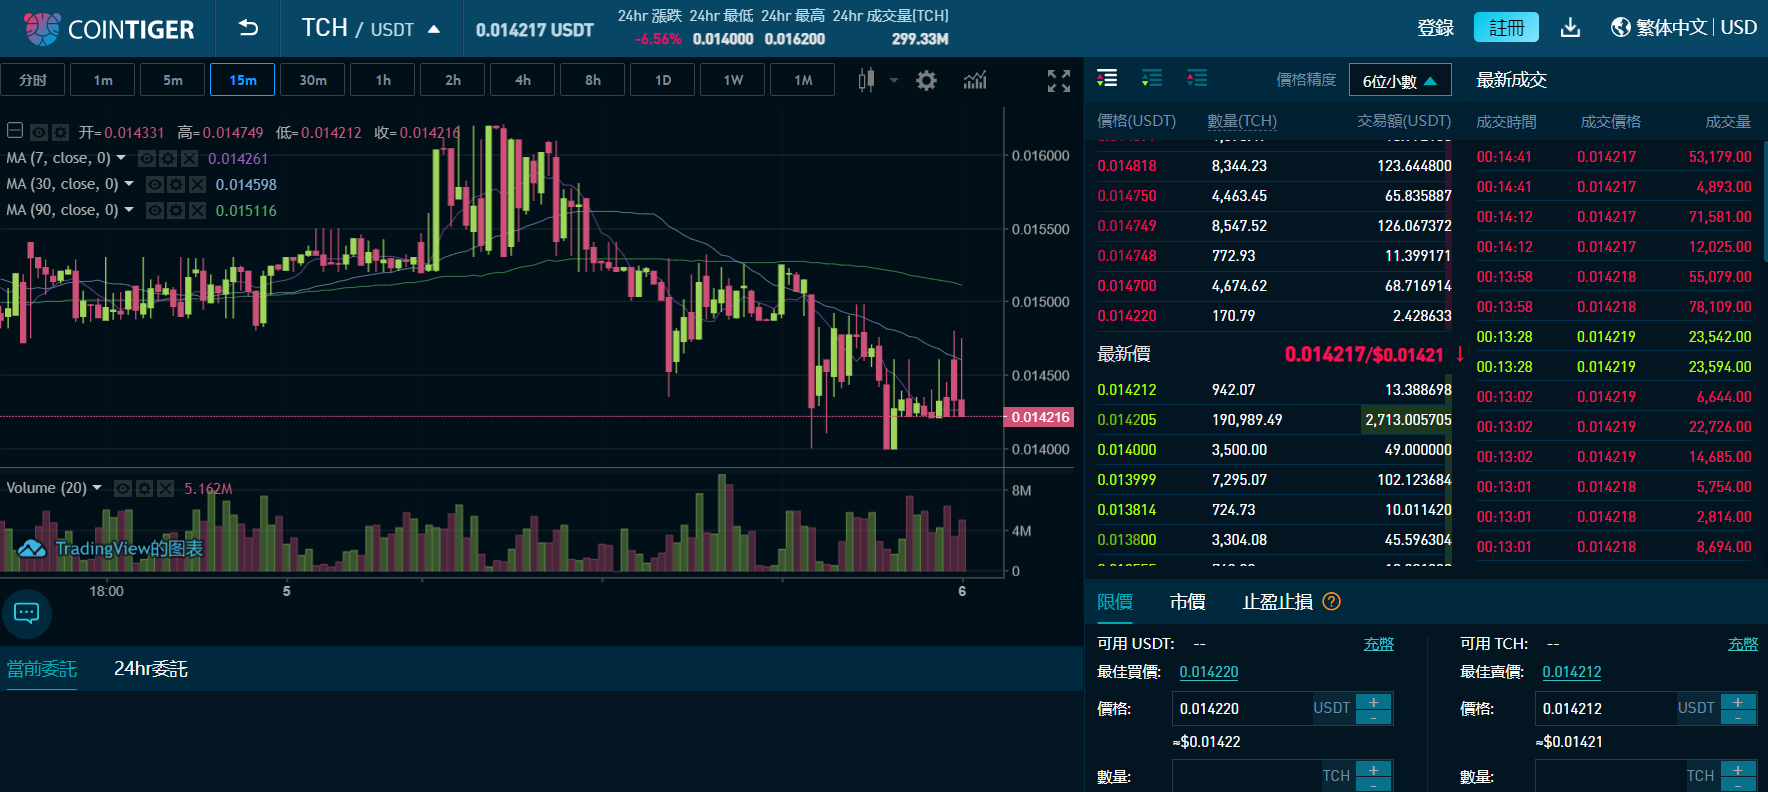Open chart style dropdown arrow beside candles
Viewport: 1768px width, 792px height.
pyautogui.click(x=893, y=81)
